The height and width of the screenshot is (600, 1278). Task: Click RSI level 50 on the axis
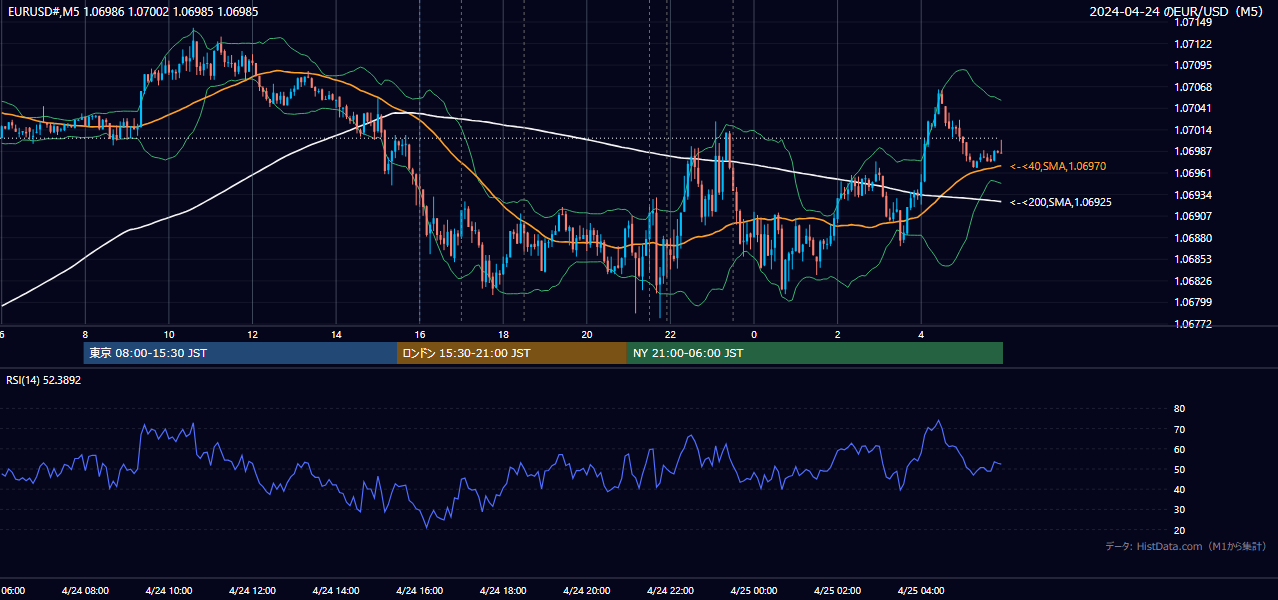coord(1179,469)
